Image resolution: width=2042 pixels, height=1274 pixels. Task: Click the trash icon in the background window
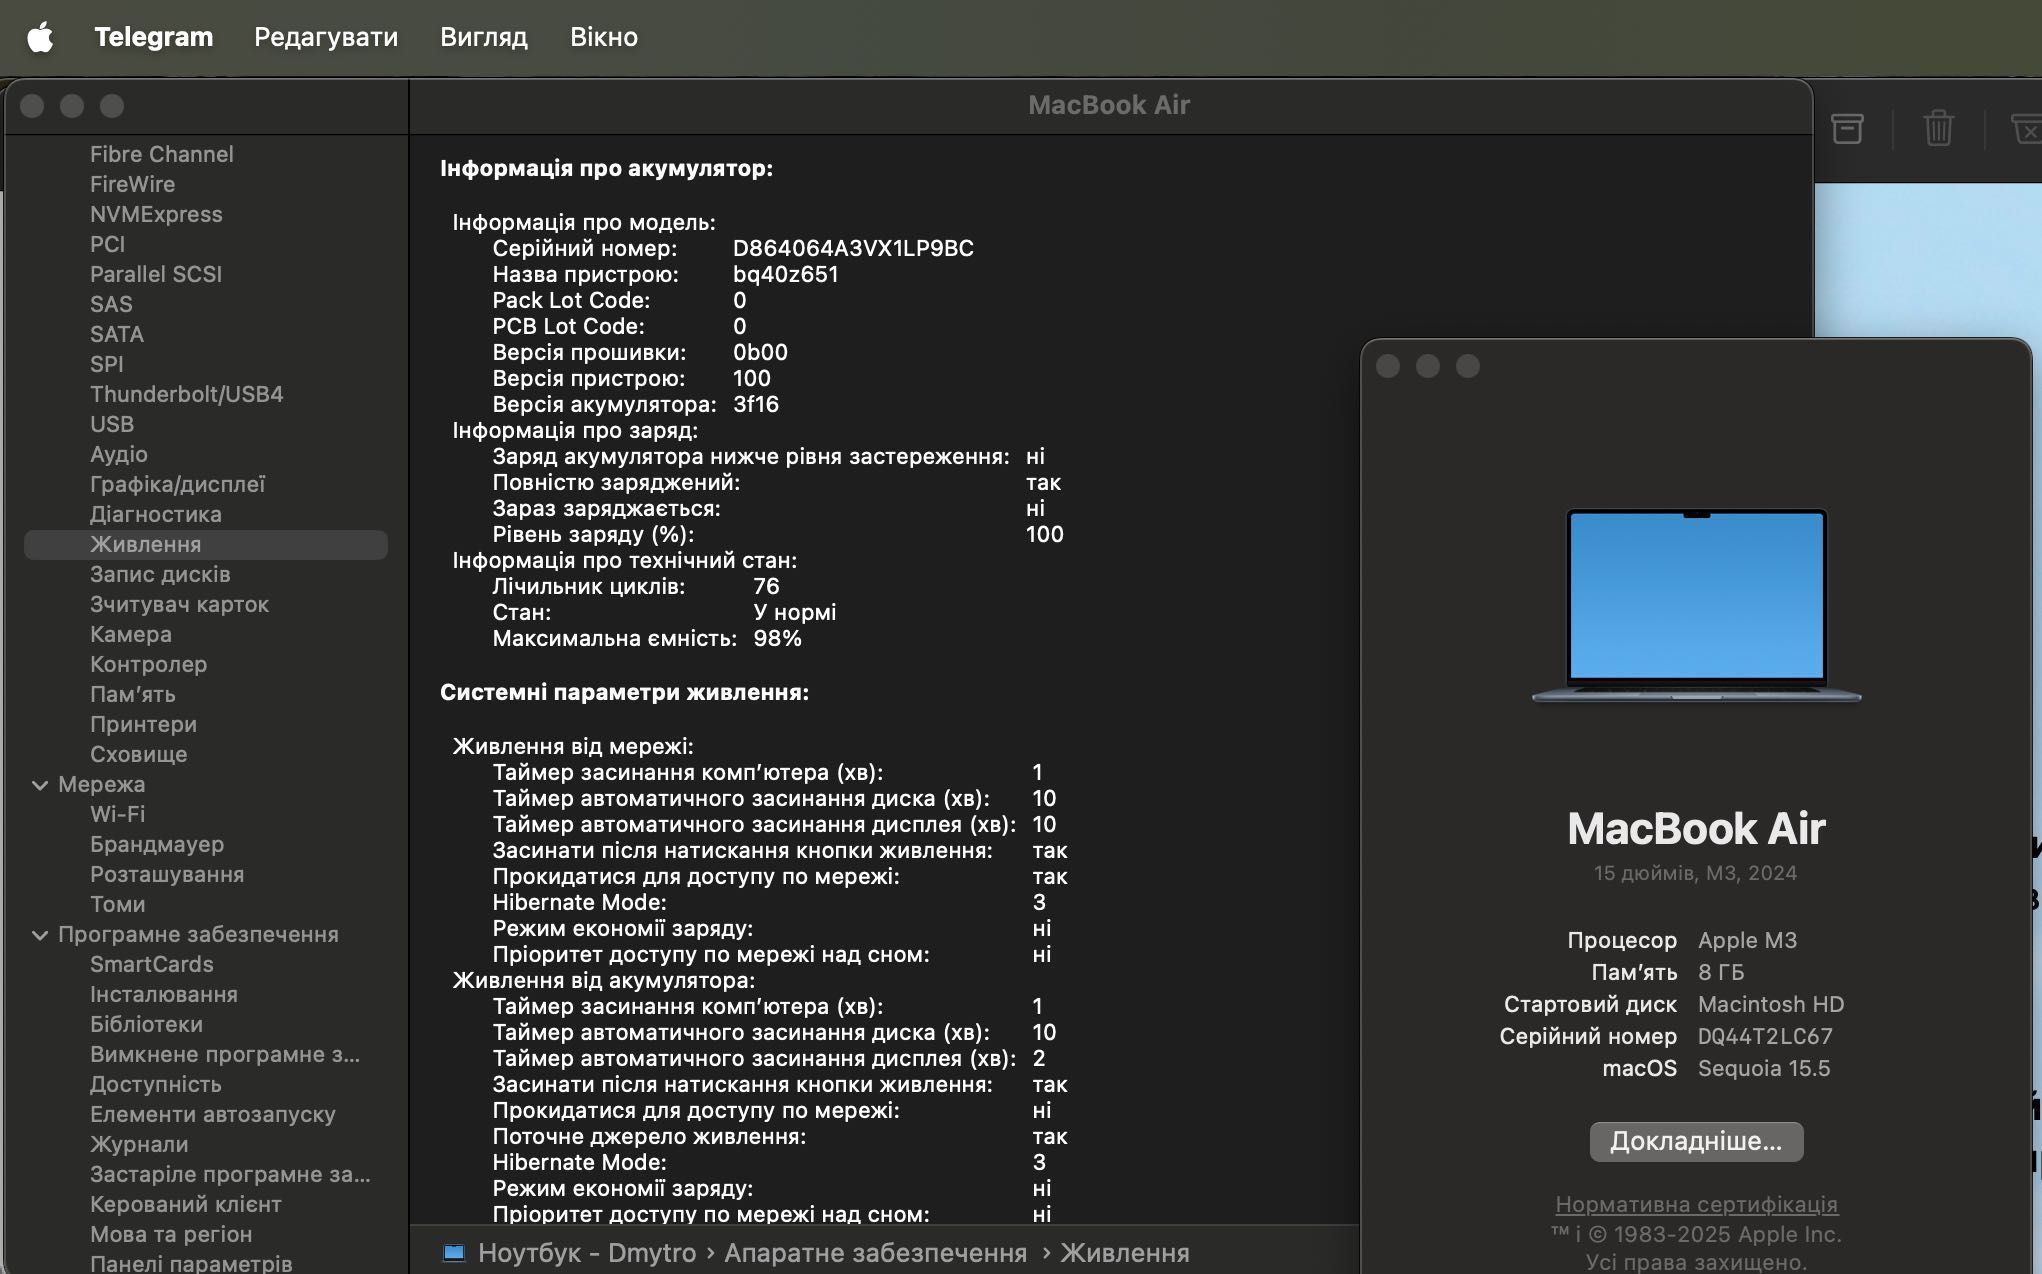point(1938,128)
